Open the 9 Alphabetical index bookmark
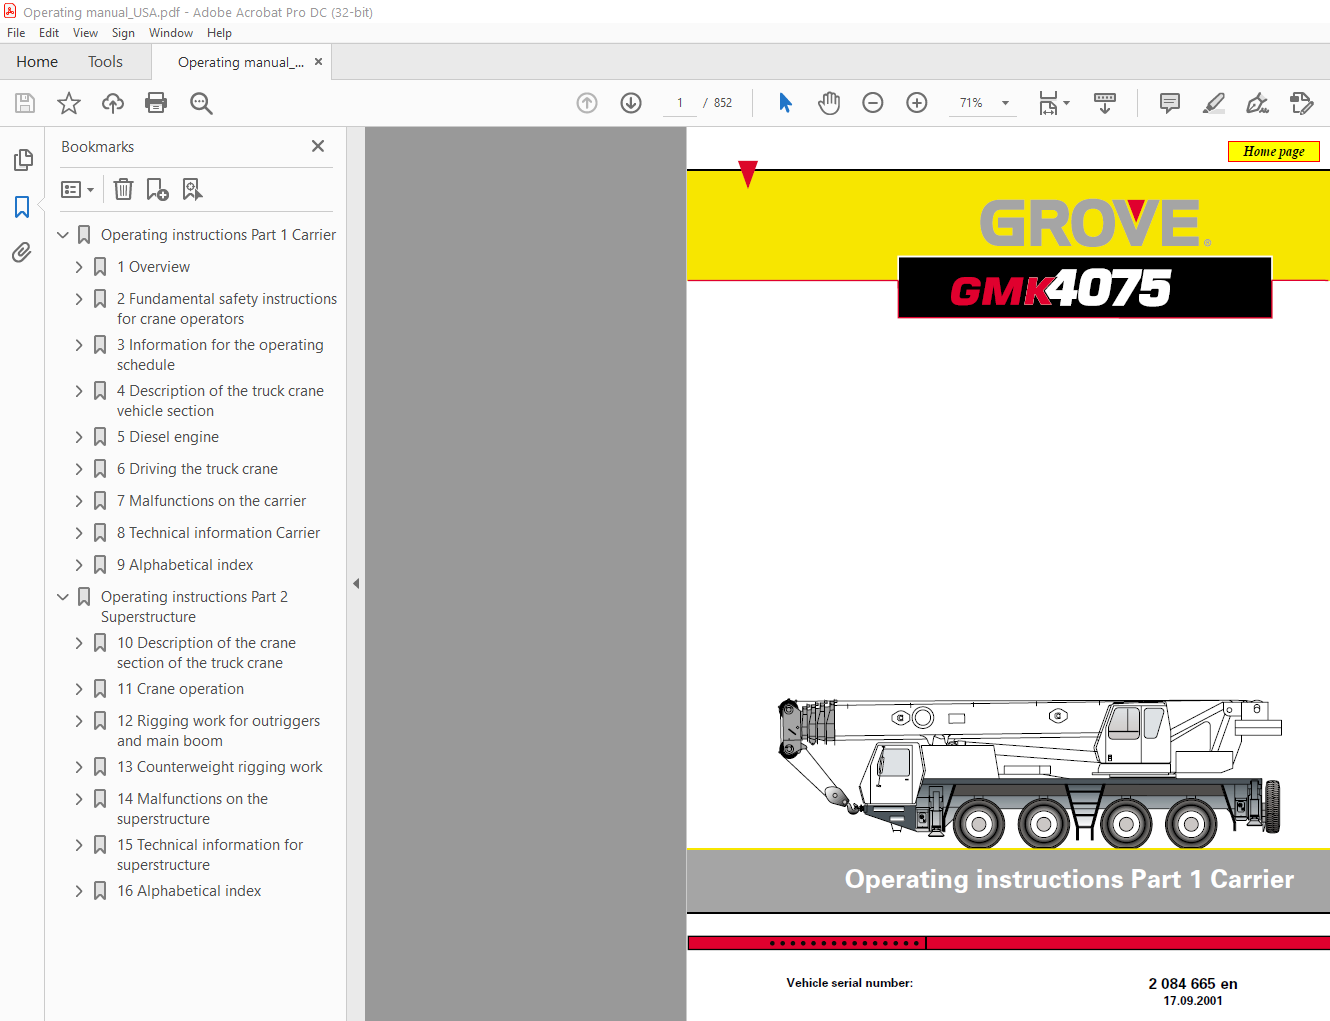This screenshot has height=1021, width=1330. (185, 565)
